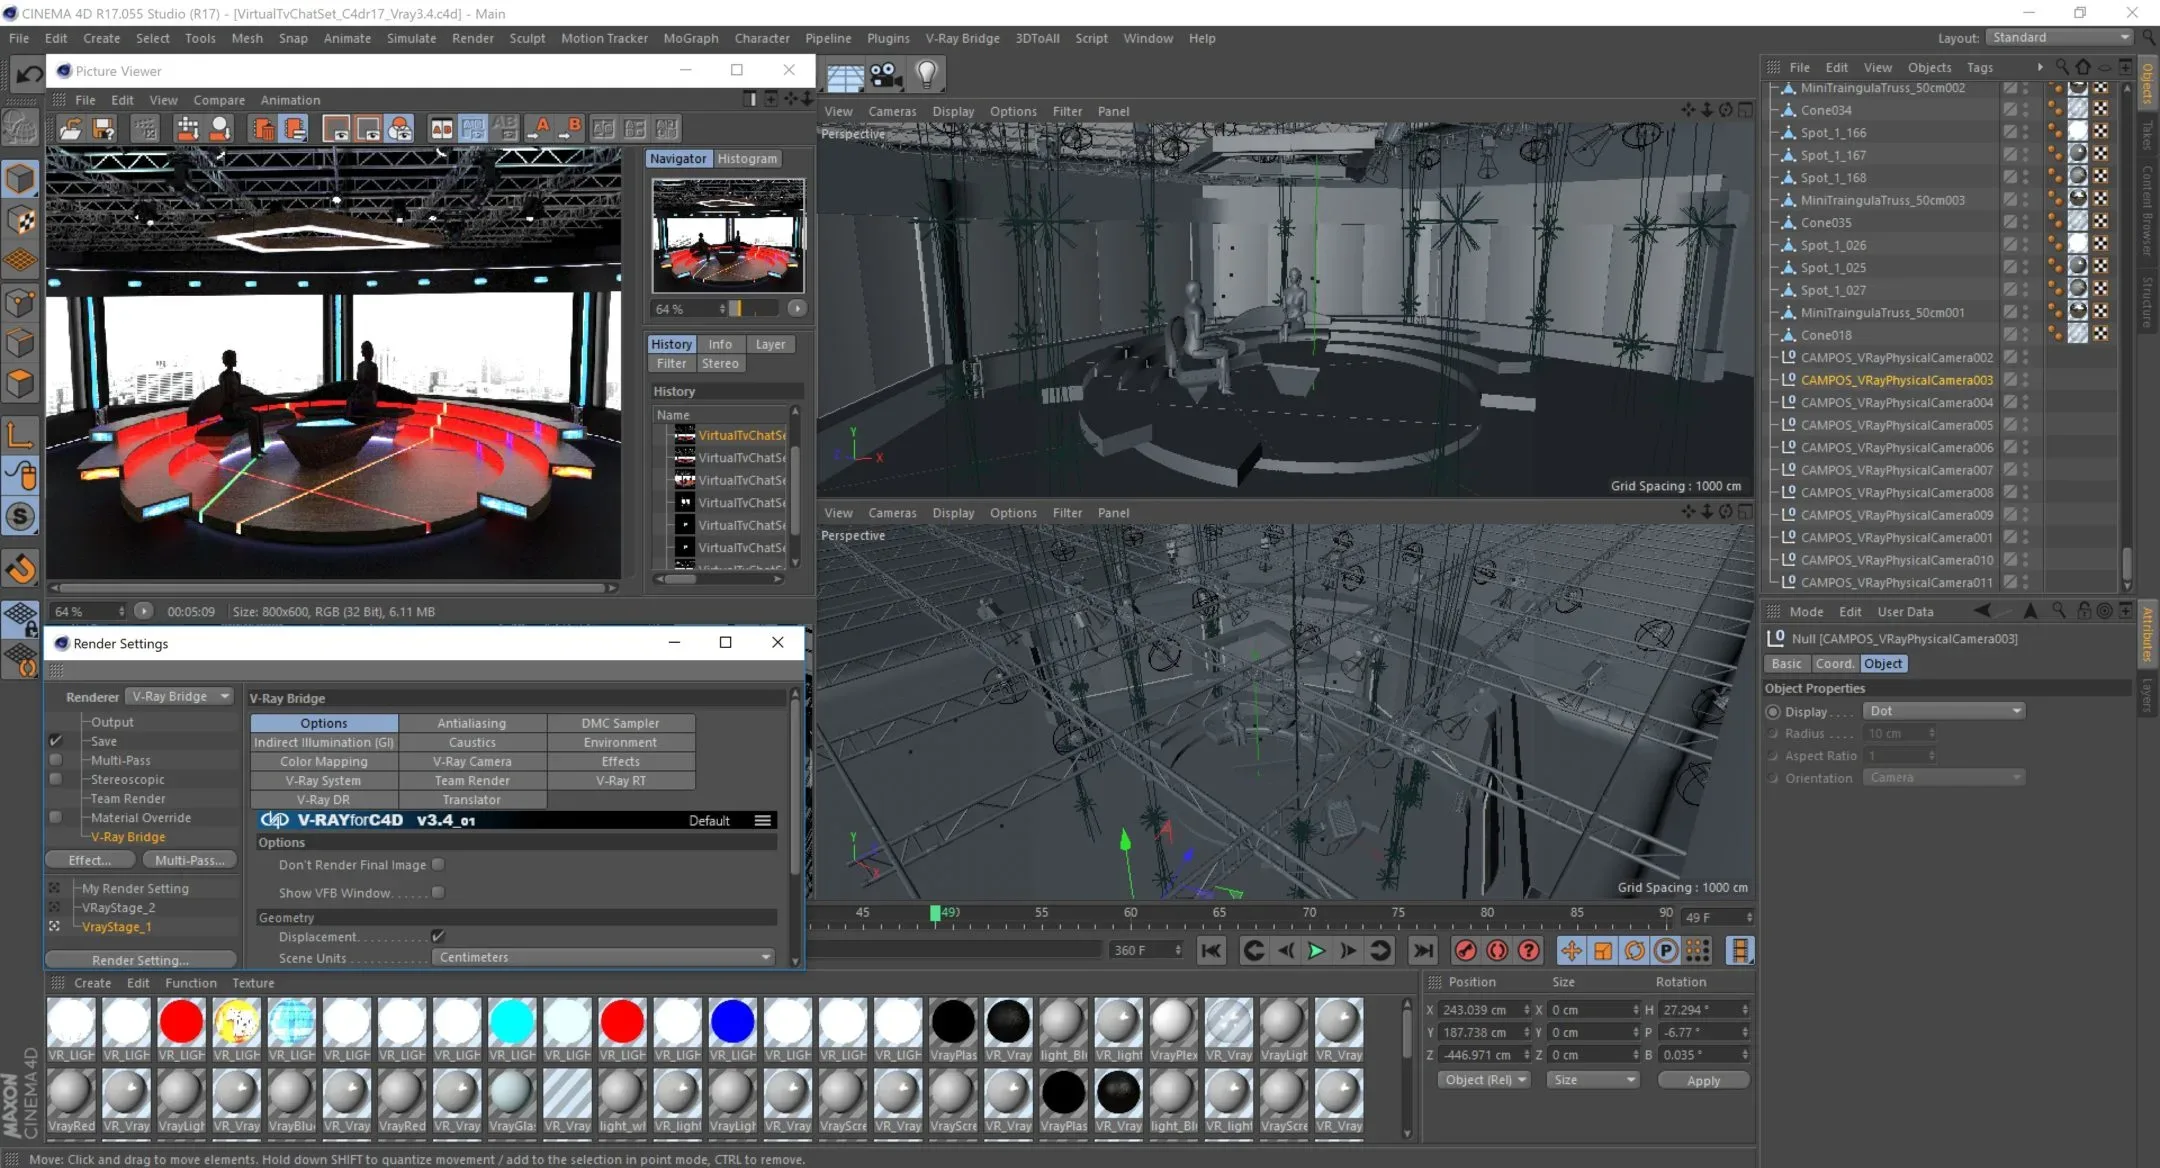
Task: Switch to the Antialiasing render settings tab
Action: tap(469, 722)
